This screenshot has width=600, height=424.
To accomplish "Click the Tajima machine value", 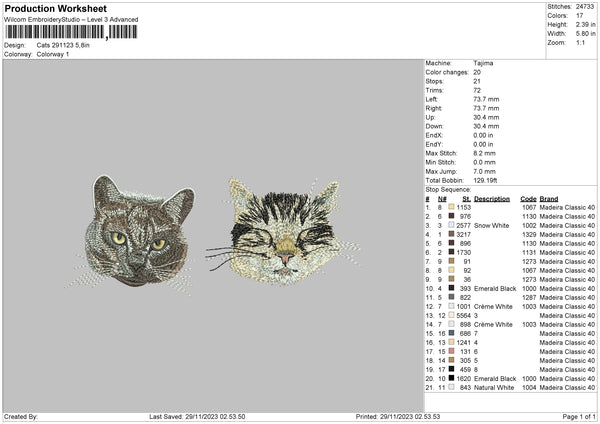I will point(483,63).
